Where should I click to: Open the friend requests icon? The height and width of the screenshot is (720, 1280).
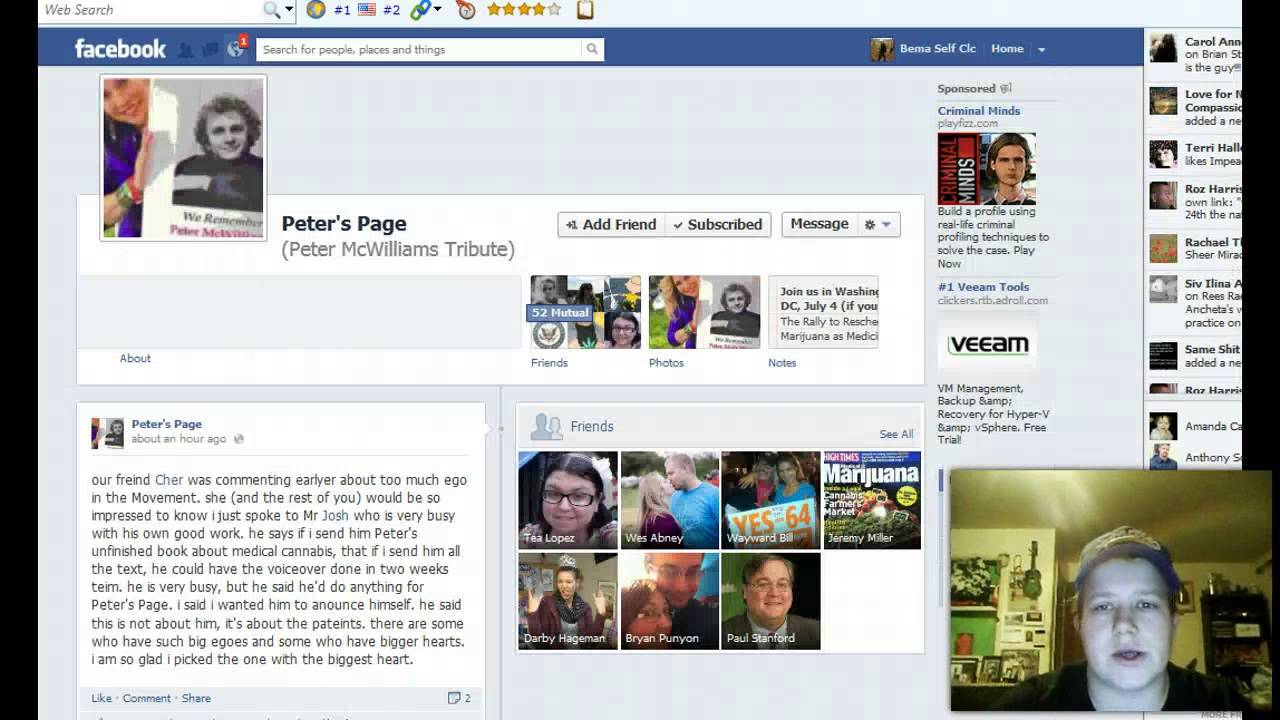[186, 49]
